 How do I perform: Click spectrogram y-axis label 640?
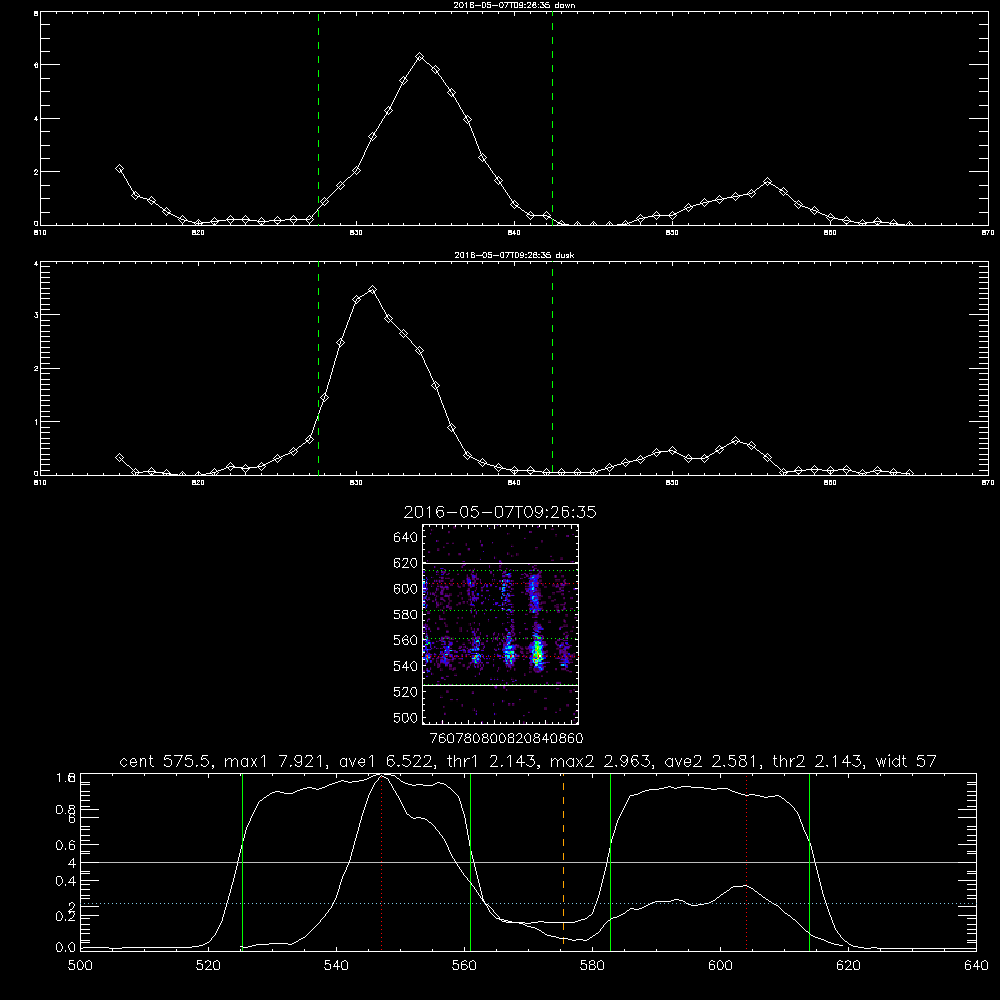406,538
